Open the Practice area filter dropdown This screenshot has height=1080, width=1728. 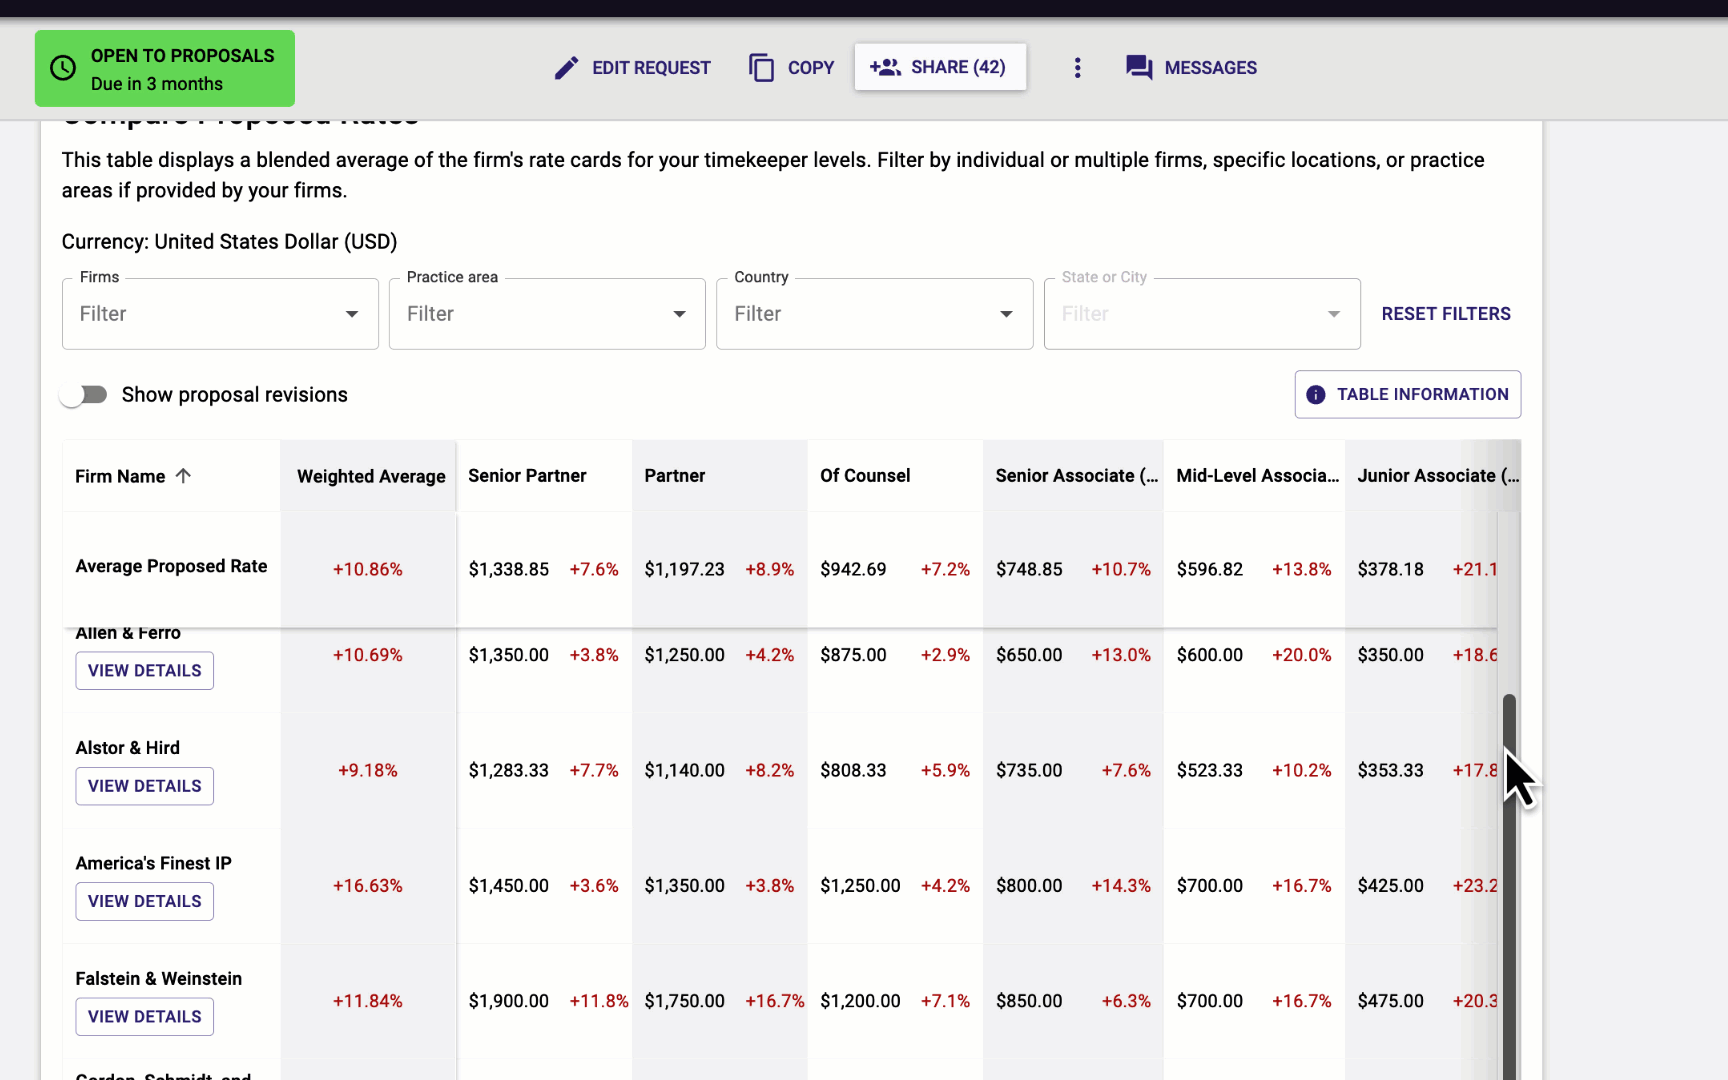click(x=547, y=314)
